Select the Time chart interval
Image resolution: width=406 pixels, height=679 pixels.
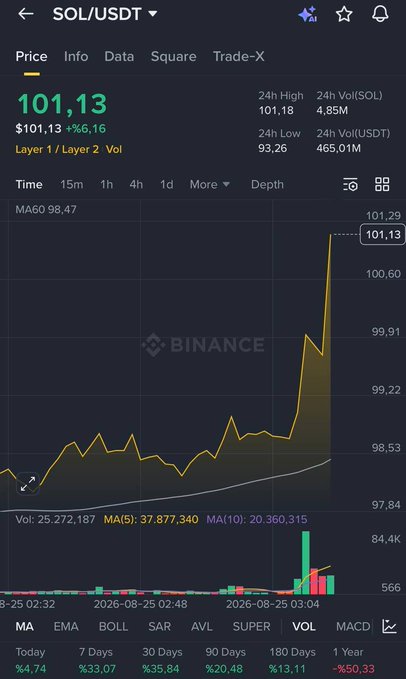[x=29, y=184]
